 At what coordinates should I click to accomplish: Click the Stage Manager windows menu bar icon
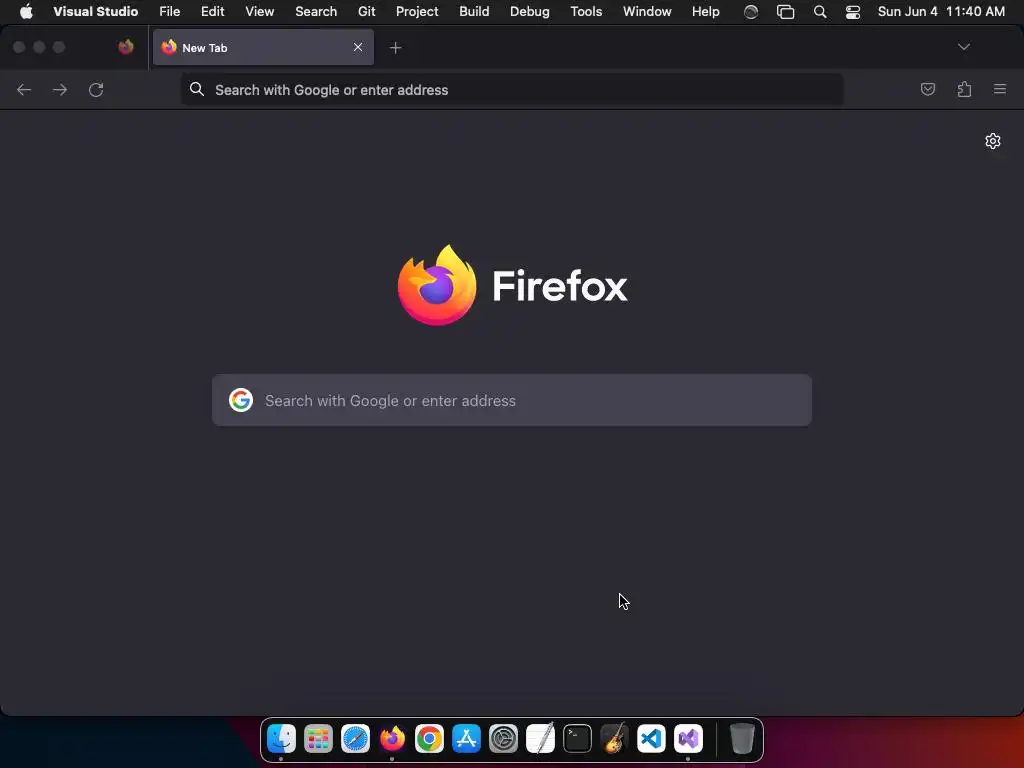786,12
